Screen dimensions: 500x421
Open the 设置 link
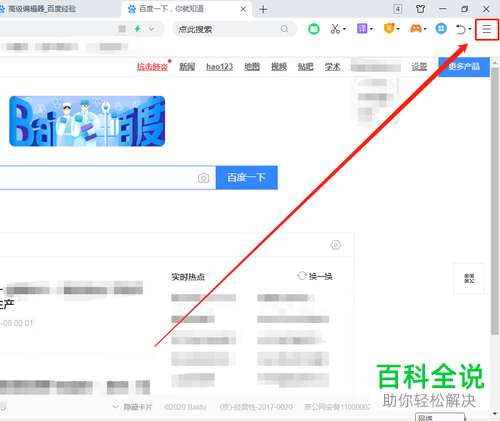coord(419,67)
